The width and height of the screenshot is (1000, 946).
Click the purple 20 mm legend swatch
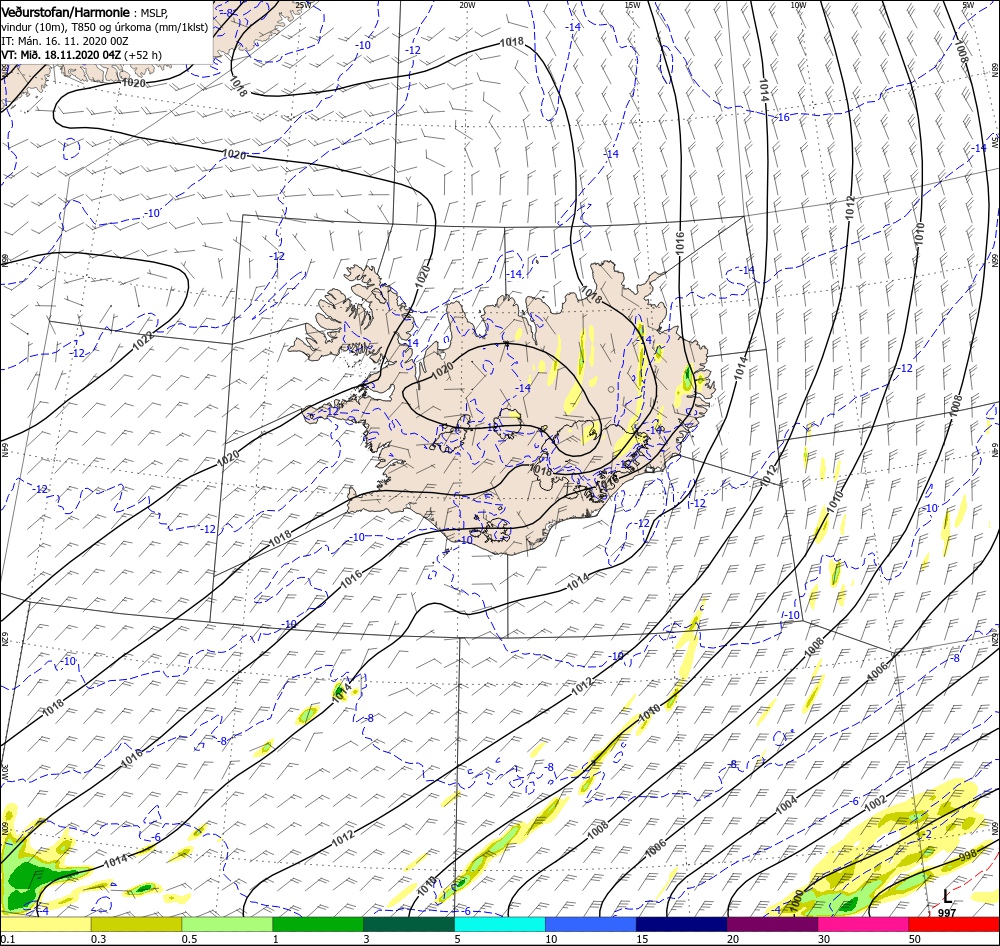point(772,924)
